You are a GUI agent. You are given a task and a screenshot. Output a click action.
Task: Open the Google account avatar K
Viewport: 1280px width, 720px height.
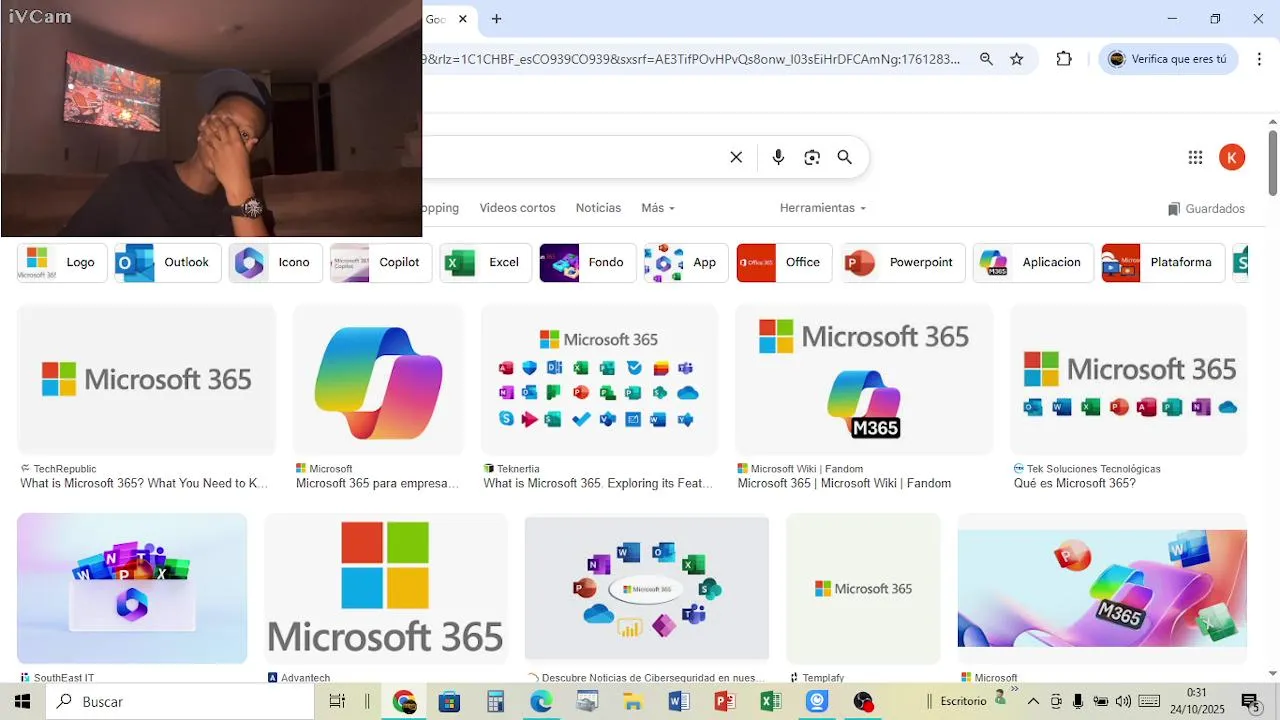pos(1232,157)
